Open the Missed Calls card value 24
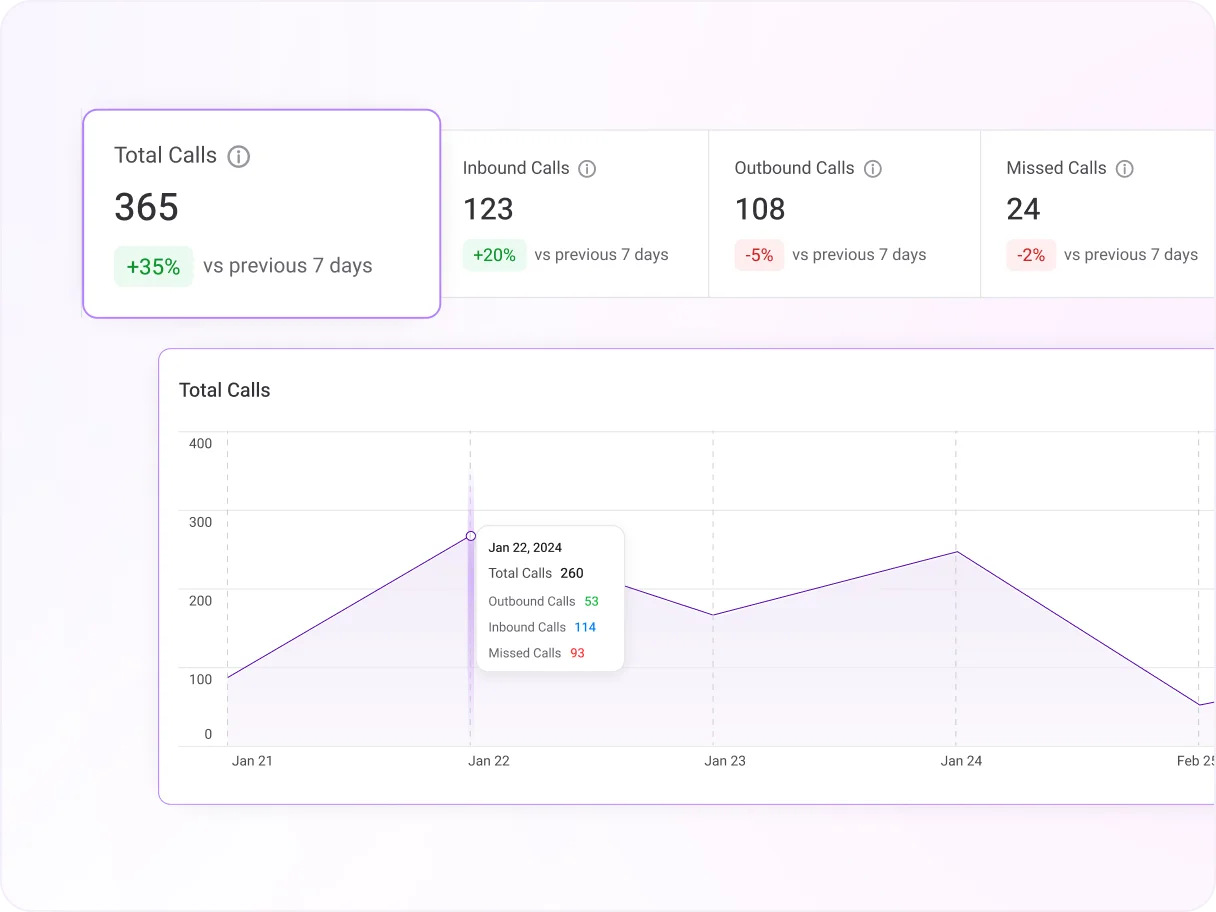This screenshot has height=912, width=1216. [1023, 209]
